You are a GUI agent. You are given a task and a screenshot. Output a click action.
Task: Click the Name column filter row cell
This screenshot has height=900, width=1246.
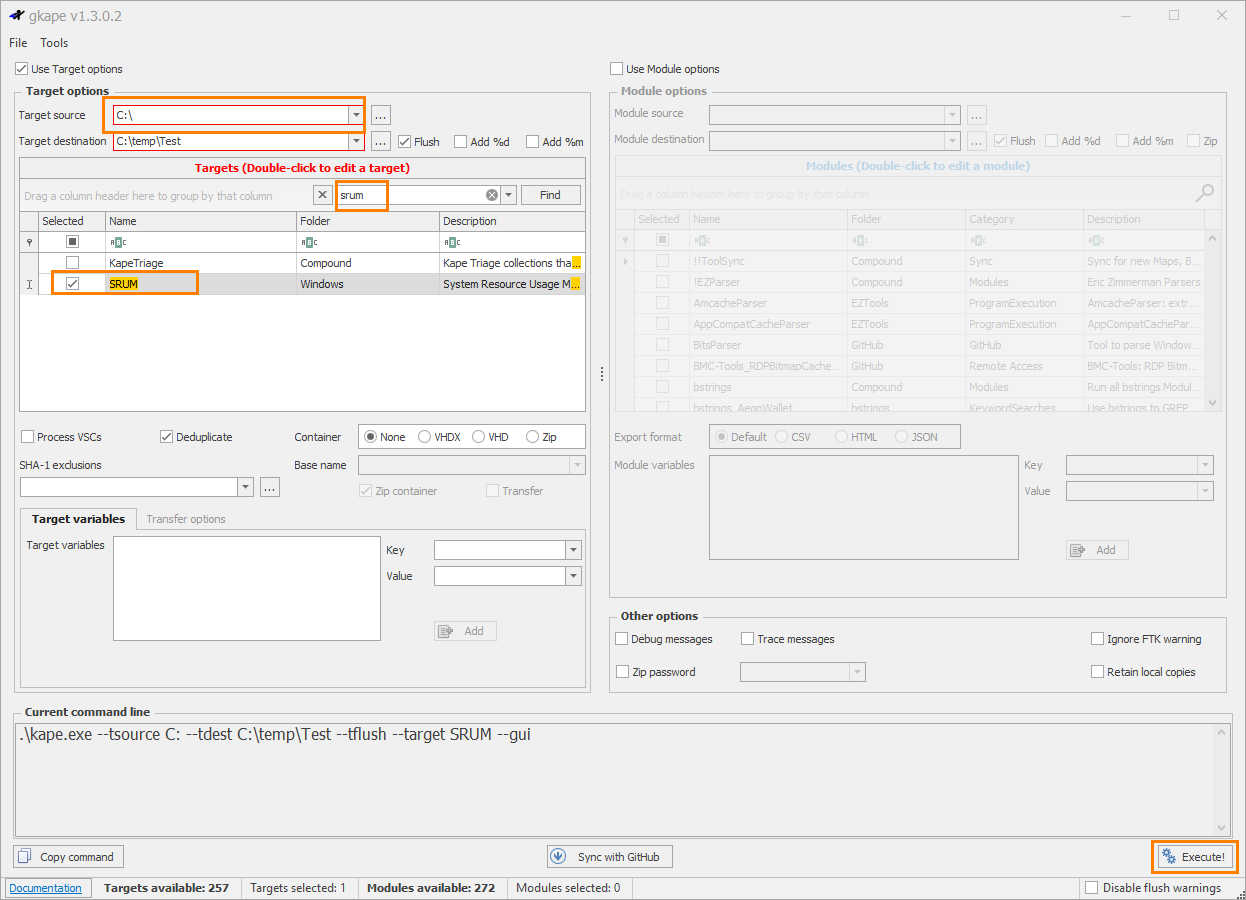(201, 242)
